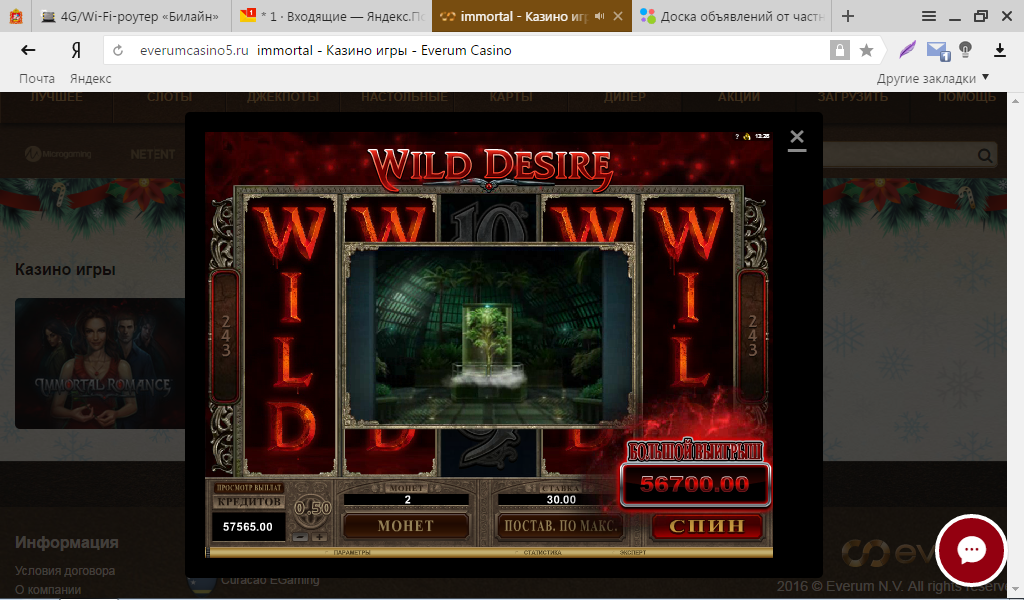Click the lock protect icon in address bar
Image resolution: width=1024 pixels, height=600 pixels.
click(x=840, y=50)
